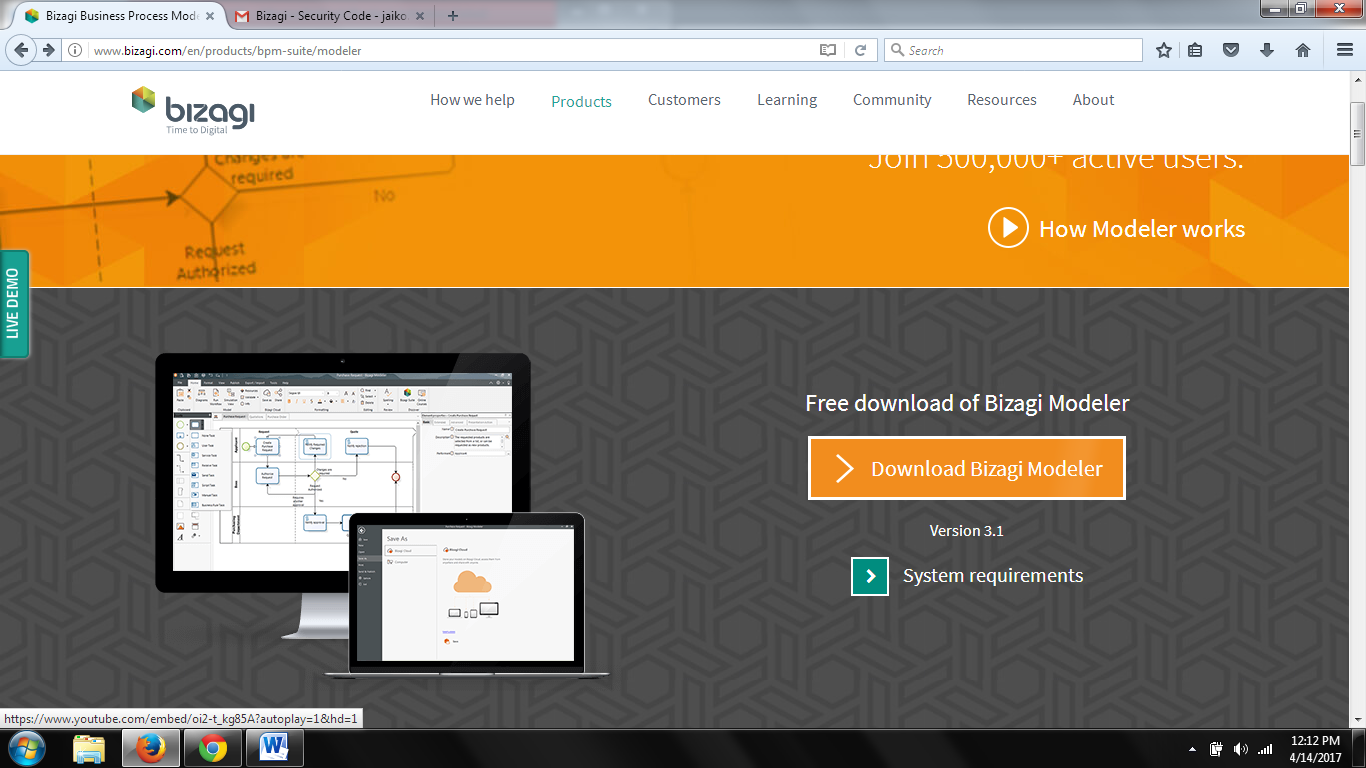Open File Explorer from taskbar
The width and height of the screenshot is (1366, 768).
89,748
